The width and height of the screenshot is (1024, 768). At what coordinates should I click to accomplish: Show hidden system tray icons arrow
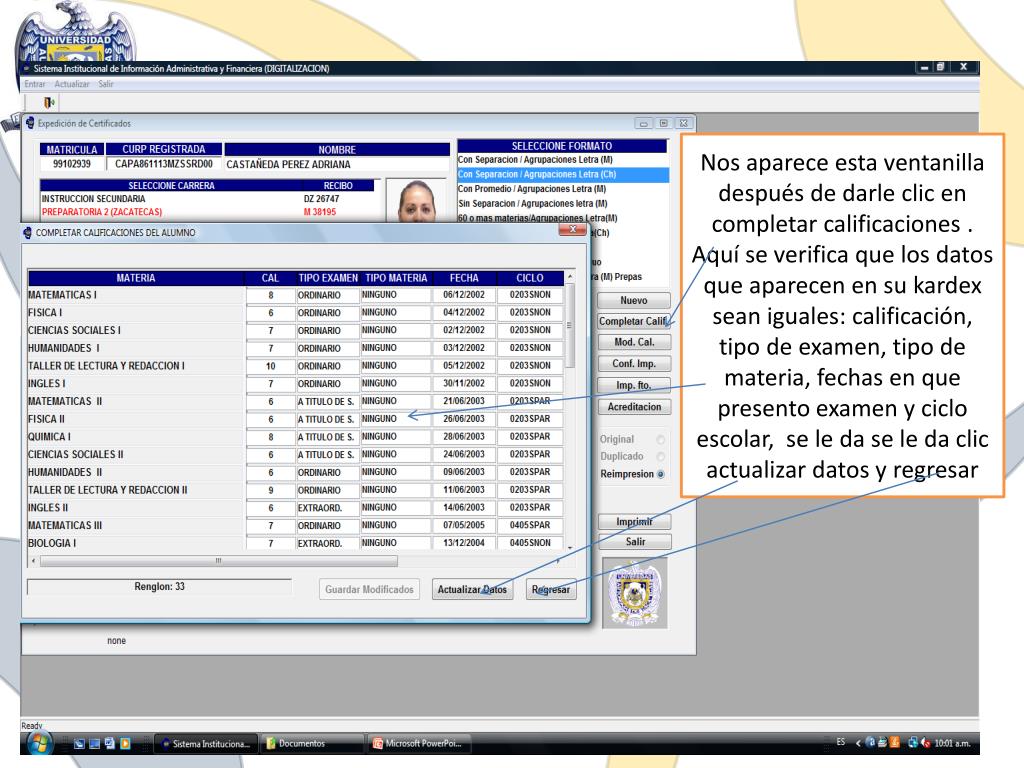(858, 743)
